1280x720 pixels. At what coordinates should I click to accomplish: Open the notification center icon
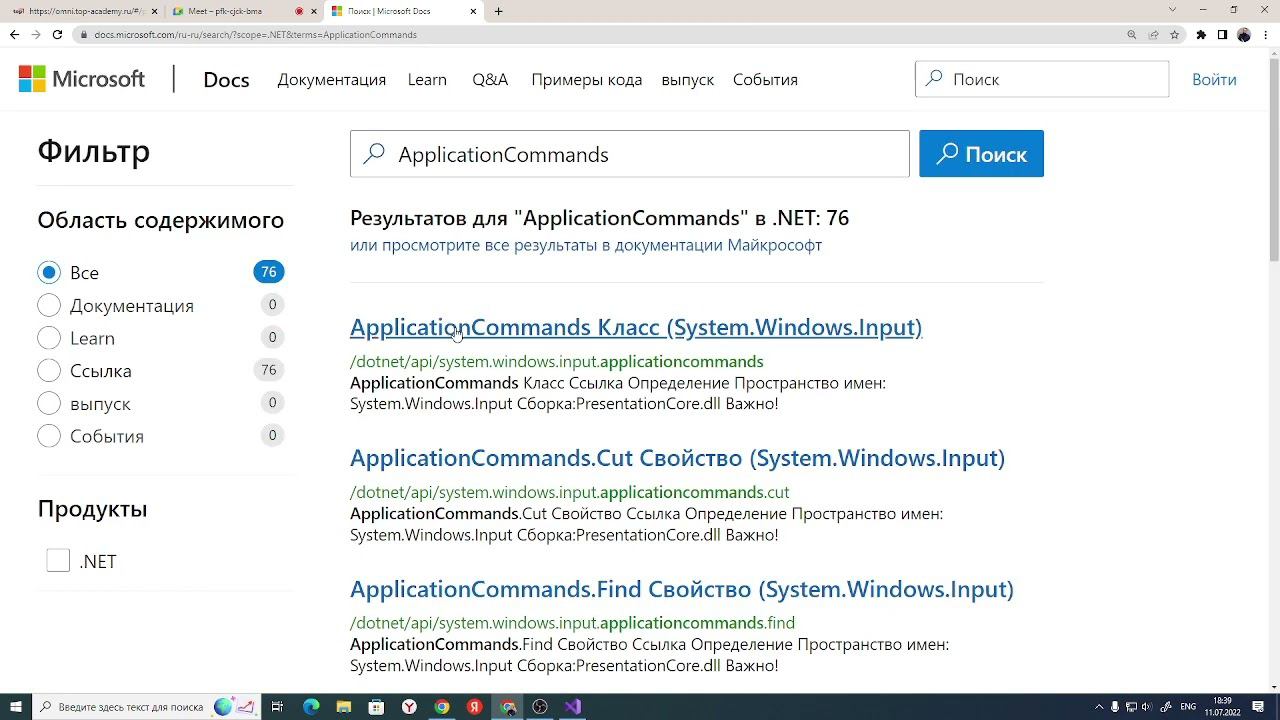pyautogui.click(x=1259, y=707)
